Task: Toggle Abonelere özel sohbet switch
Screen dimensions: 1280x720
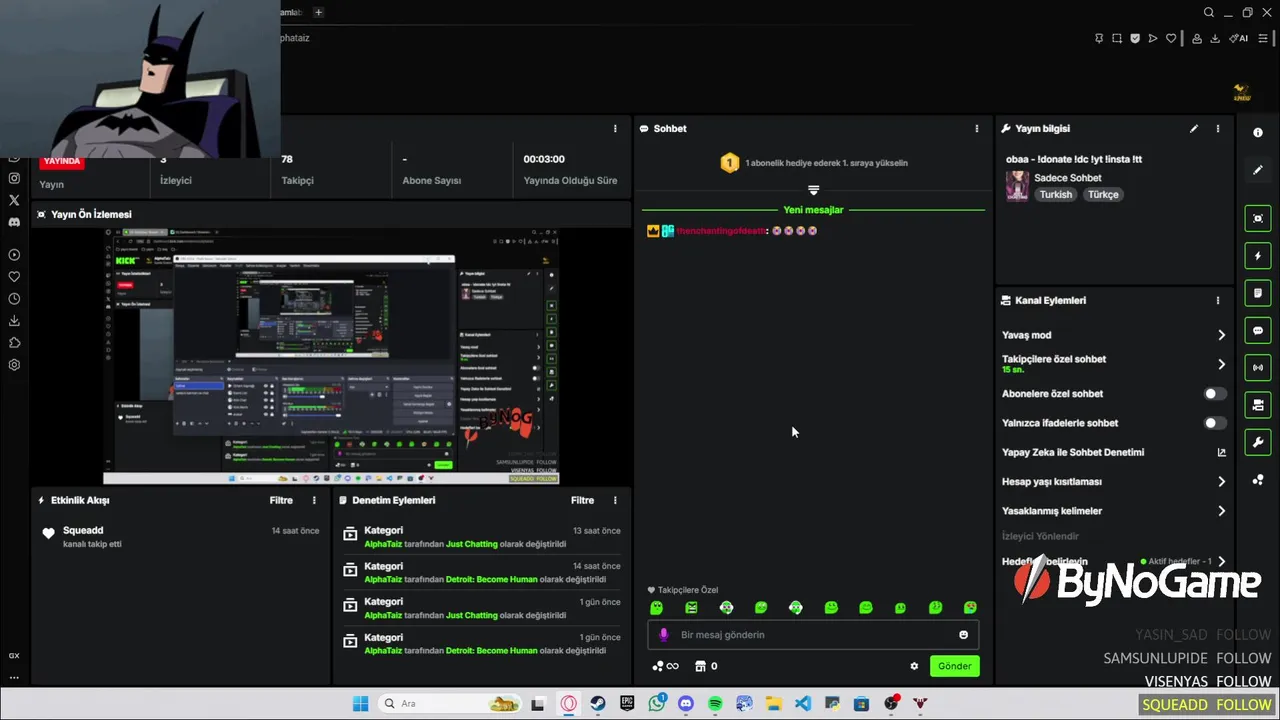Action: coord(1215,394)
